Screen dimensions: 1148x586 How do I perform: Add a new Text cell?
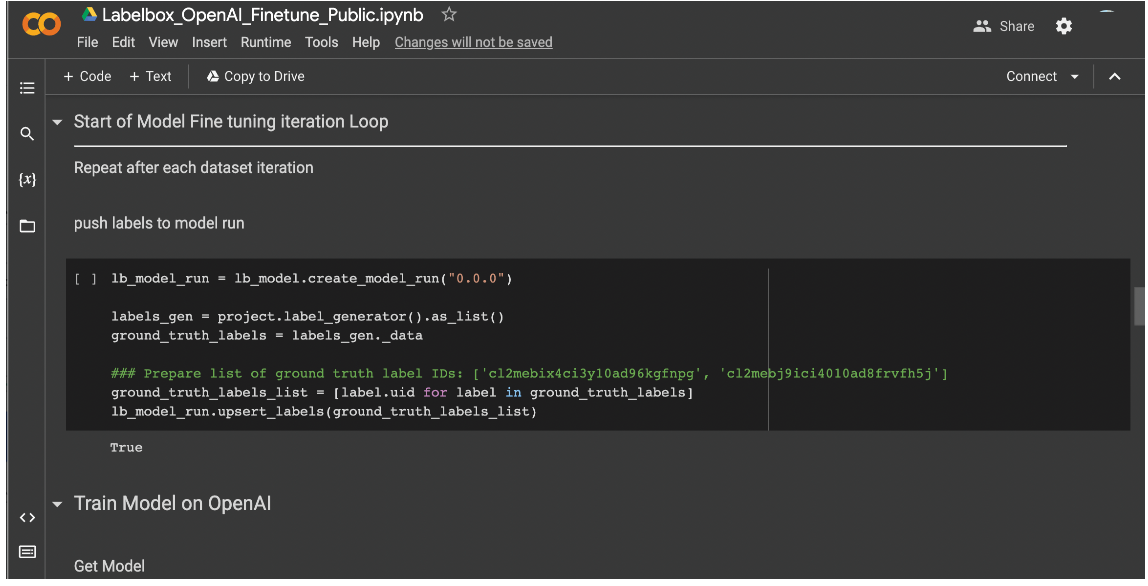(x=150, y=76)
